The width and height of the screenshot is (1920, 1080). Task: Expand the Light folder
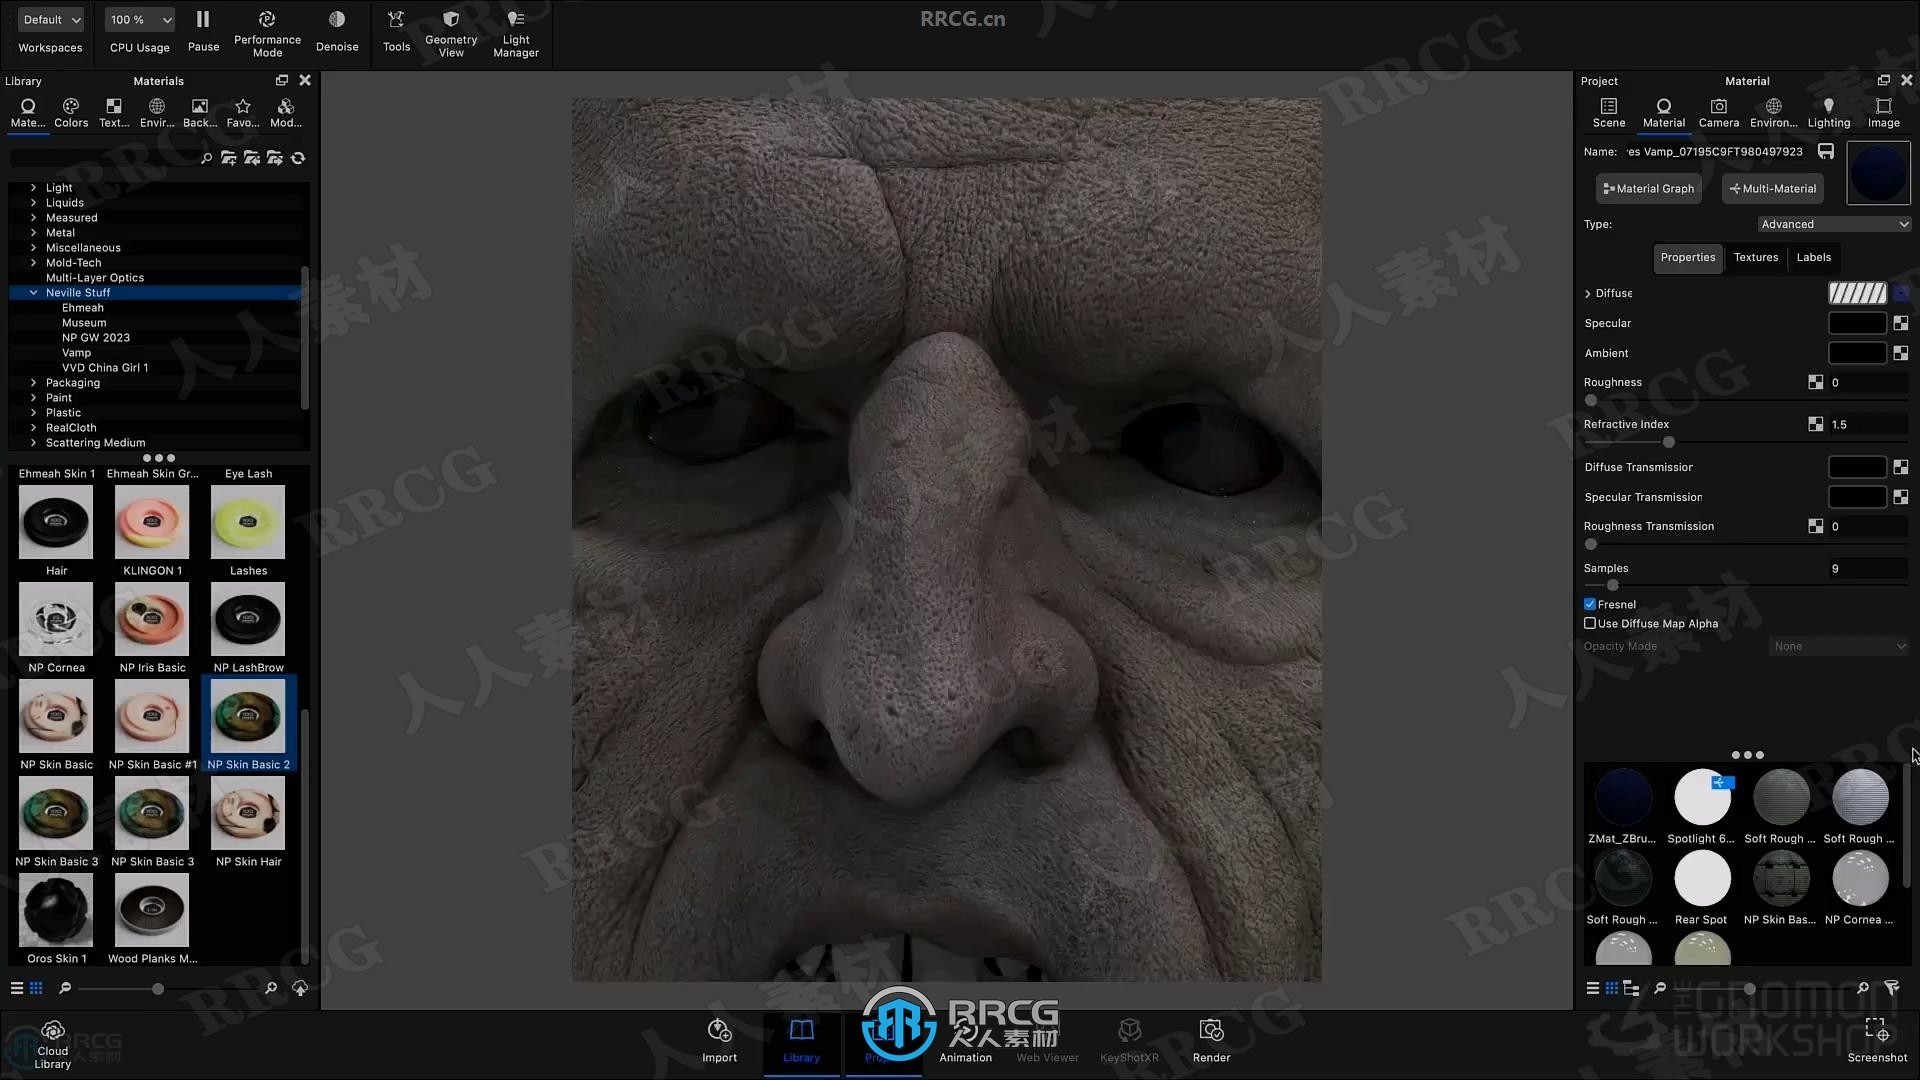pos(33,187)
